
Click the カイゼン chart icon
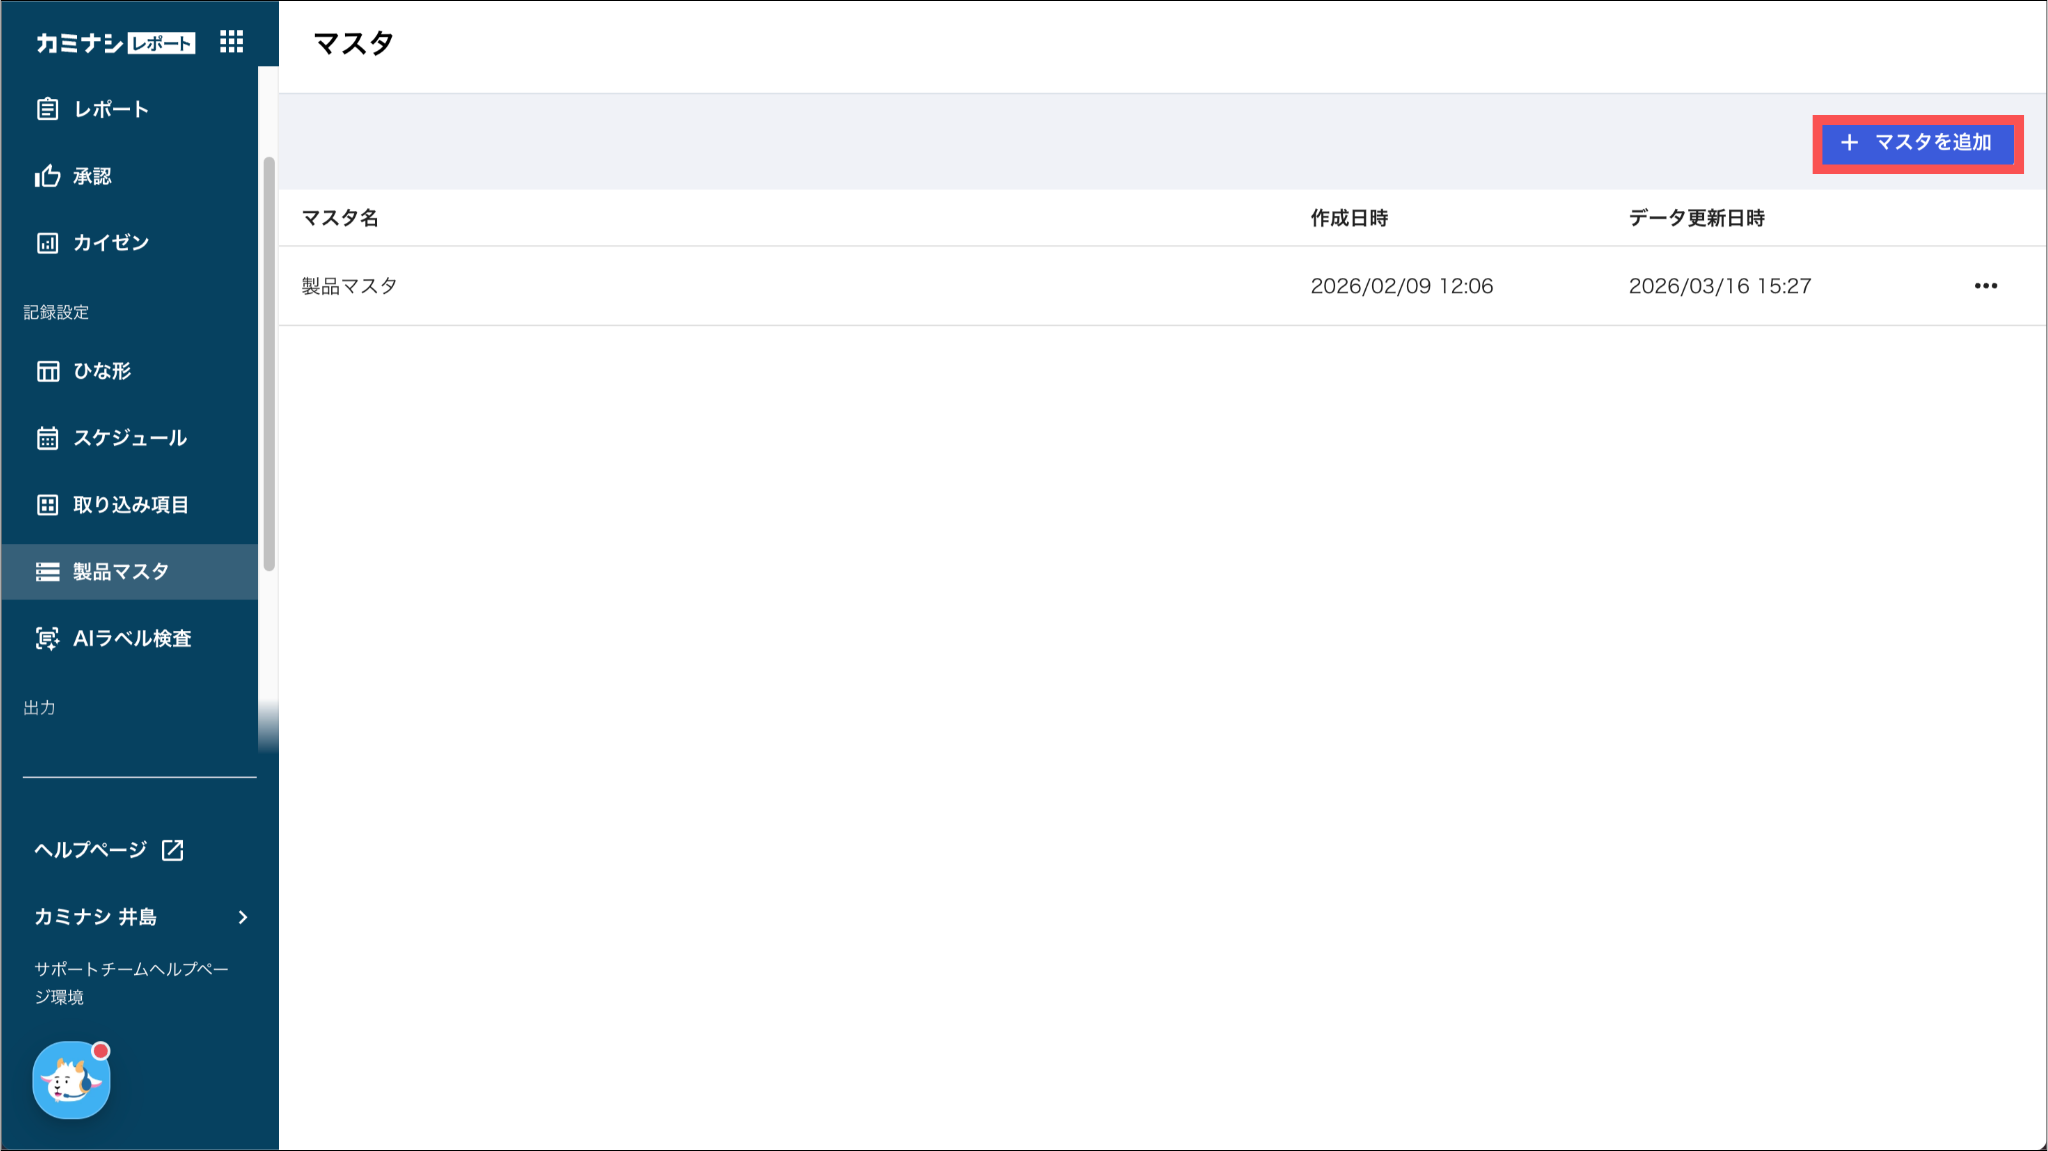[47, 243]
